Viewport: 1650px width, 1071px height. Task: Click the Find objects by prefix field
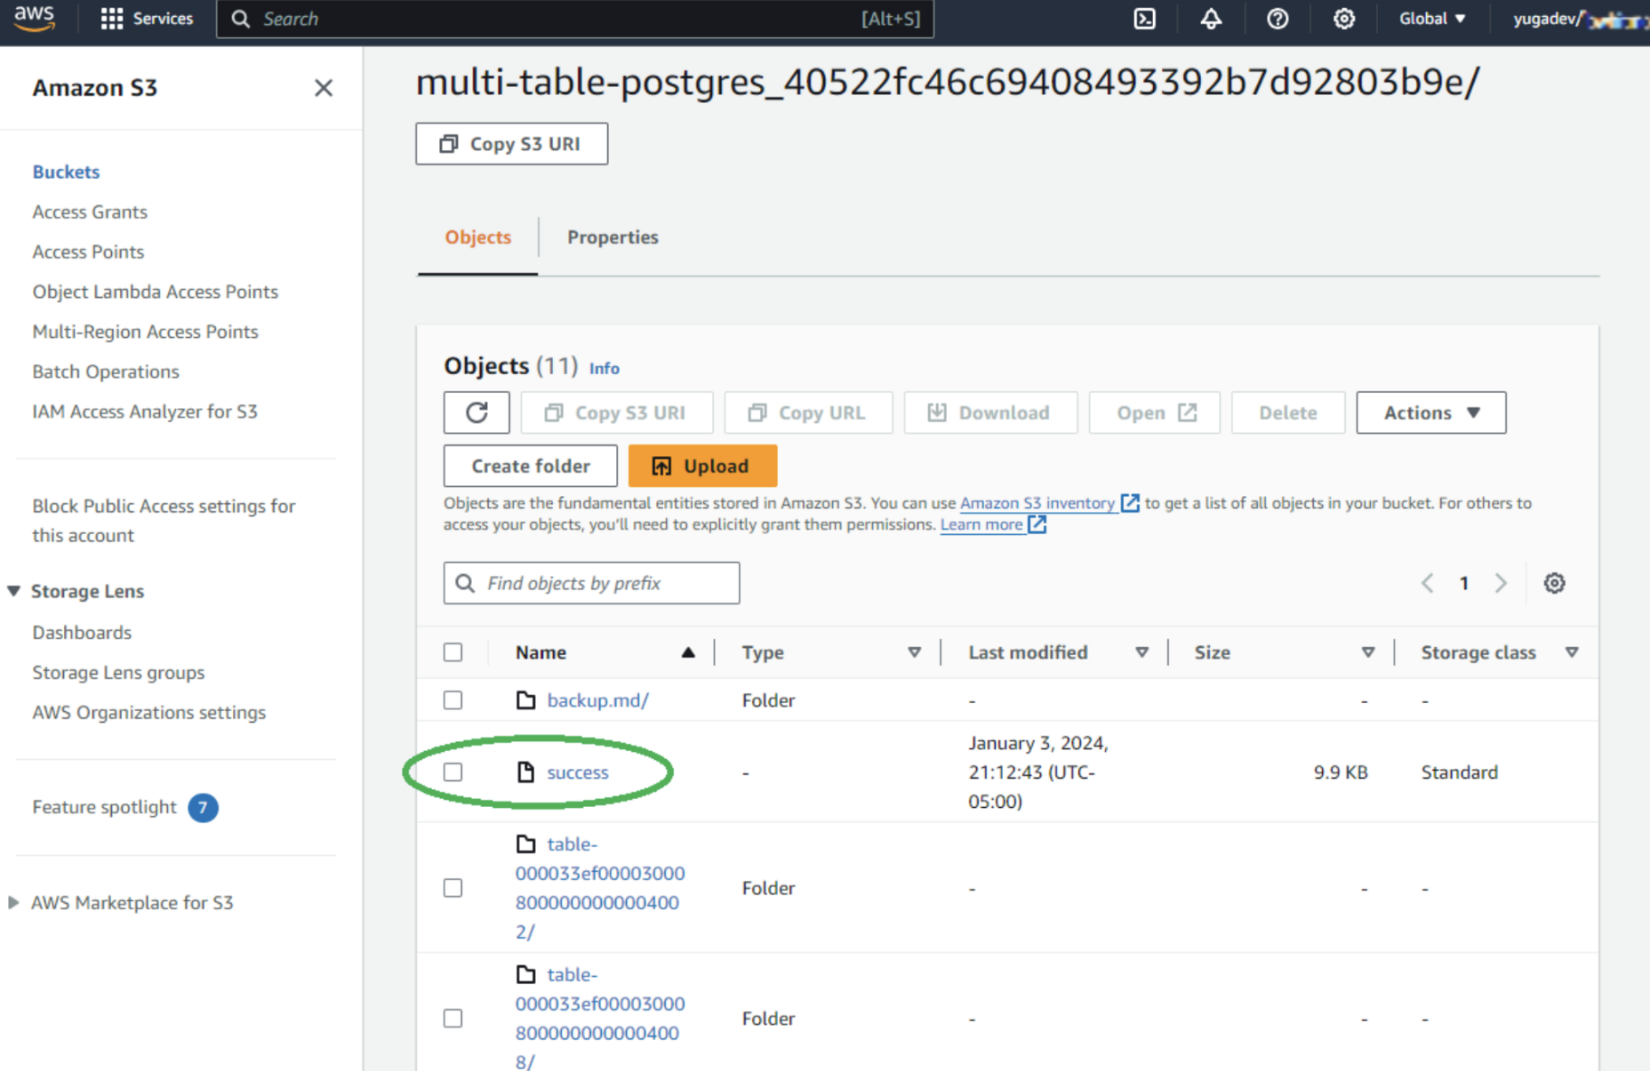point(591,583)
